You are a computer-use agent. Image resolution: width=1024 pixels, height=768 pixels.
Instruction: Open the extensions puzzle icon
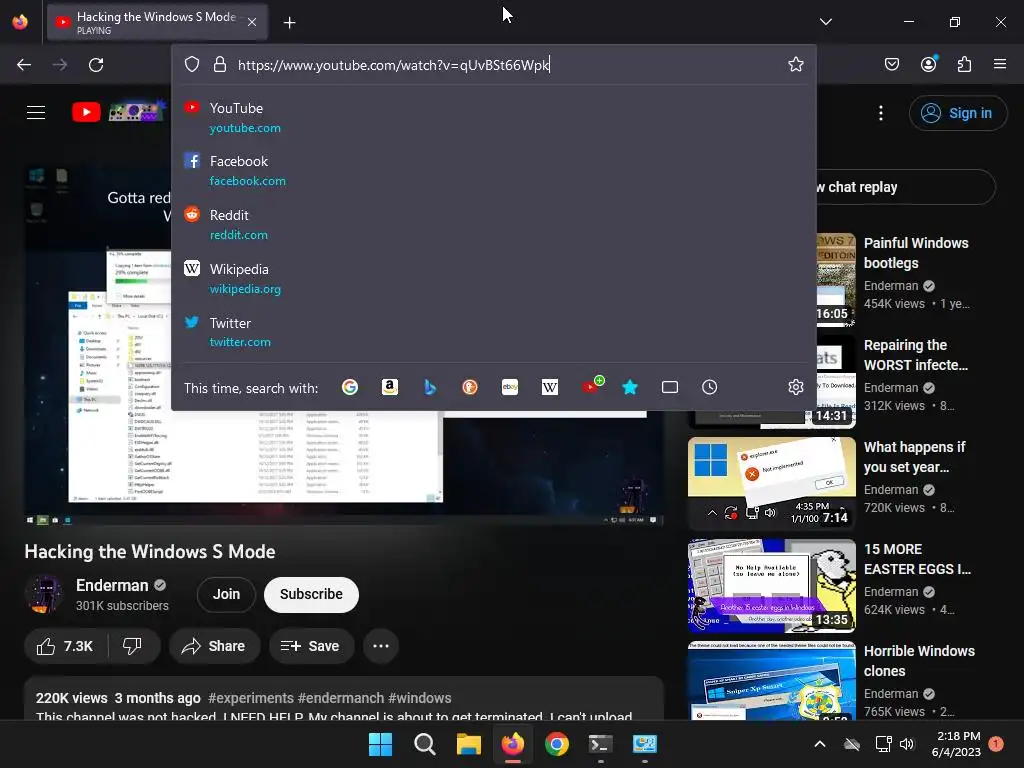click(964, 64)
